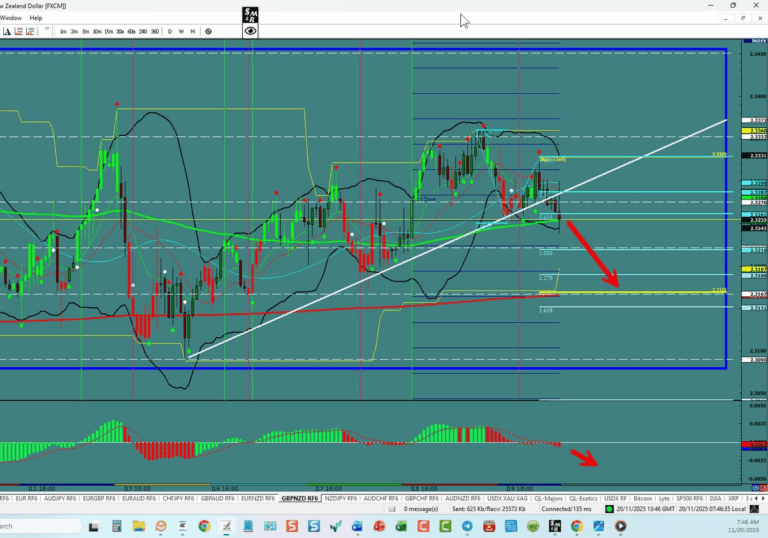Open the Help menu
Viewport: 768px width, 538px height.
(x=36, y=18)
